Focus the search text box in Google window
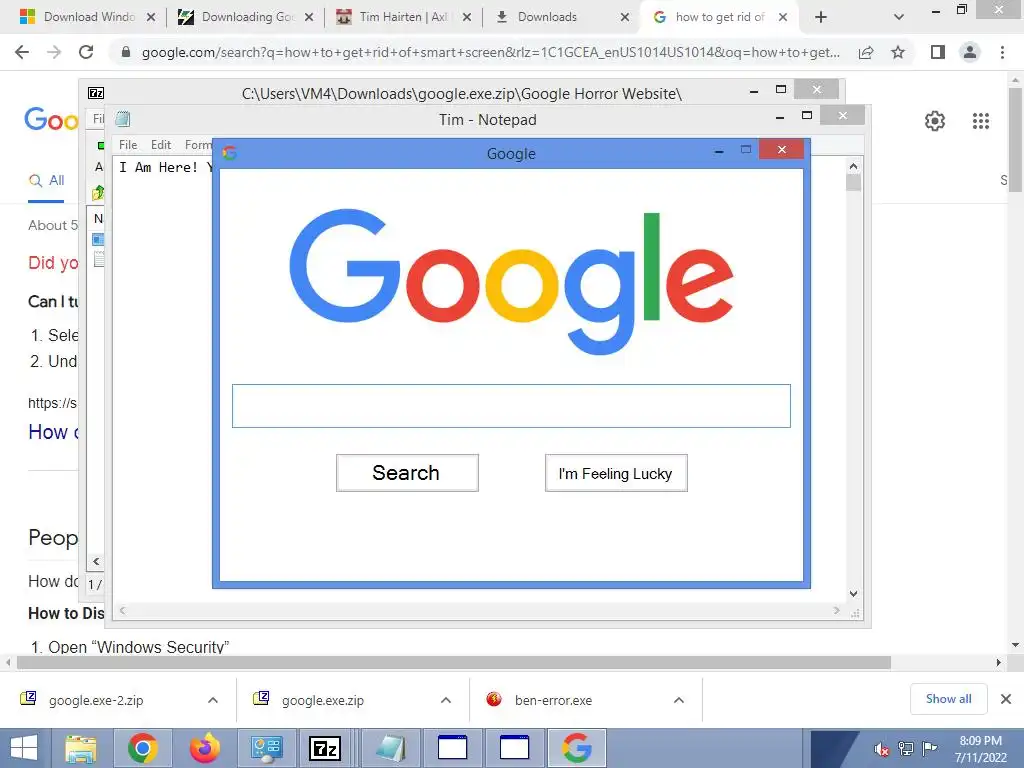Viewport: 1024px width, 768px height. pos(511,406)
